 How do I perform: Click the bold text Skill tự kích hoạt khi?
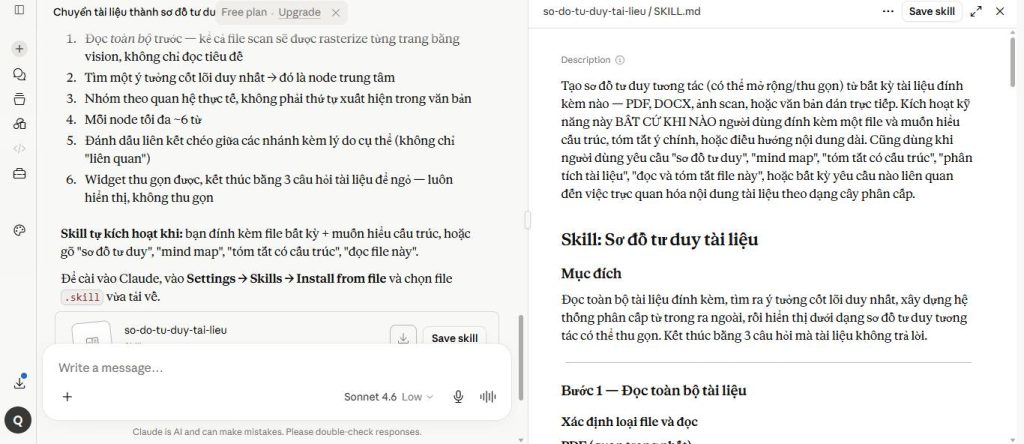point(121,234)
